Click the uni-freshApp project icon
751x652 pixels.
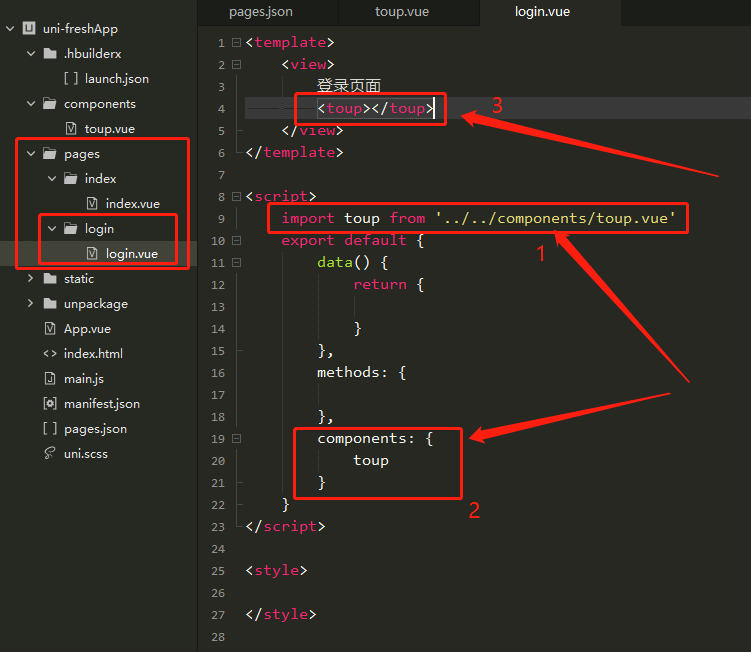[x=29, y=28]
